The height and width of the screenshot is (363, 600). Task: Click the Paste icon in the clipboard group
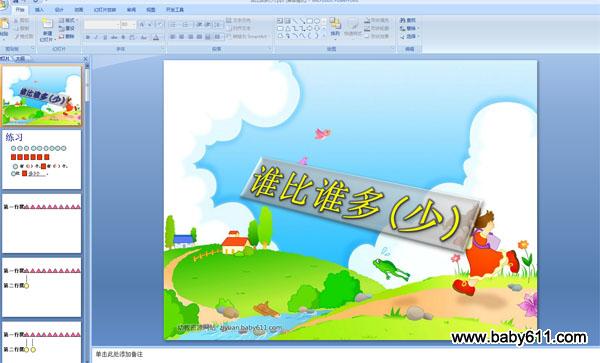pyautogui.click(x=4, y=24)
